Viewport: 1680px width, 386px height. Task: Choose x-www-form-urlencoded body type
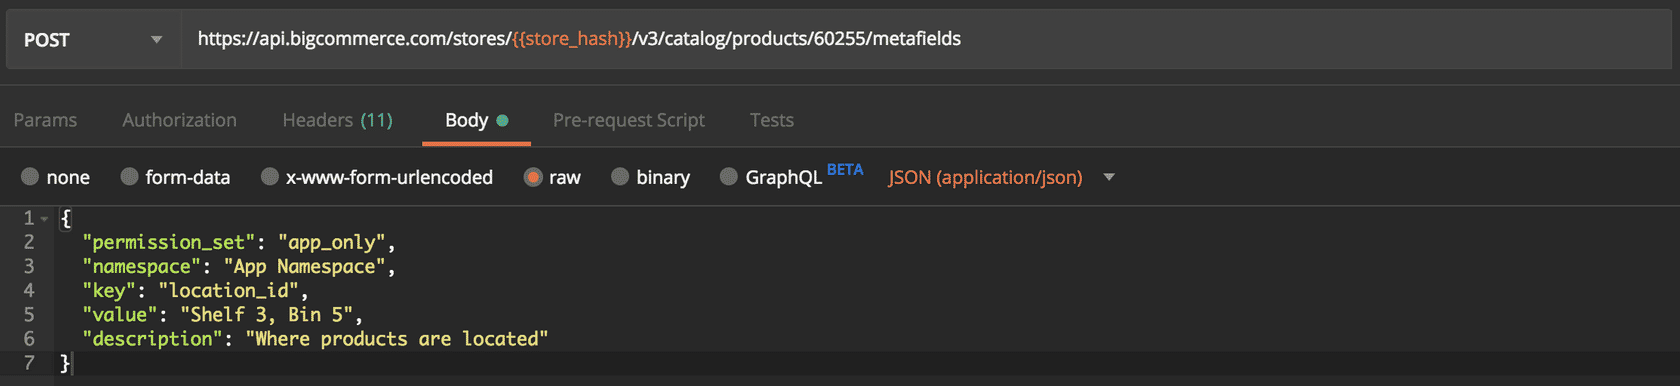click(x=270, y=177)
